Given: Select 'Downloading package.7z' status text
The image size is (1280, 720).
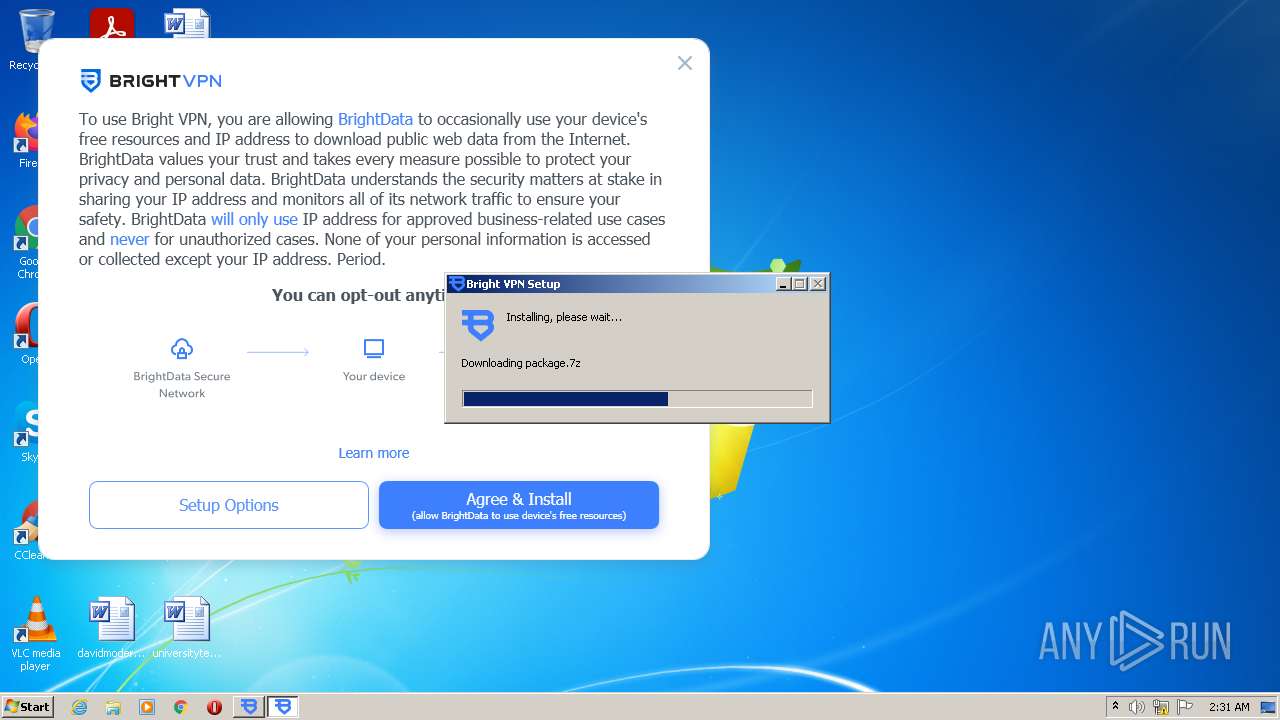Looking at the screenshot, I should coord(521,363).
